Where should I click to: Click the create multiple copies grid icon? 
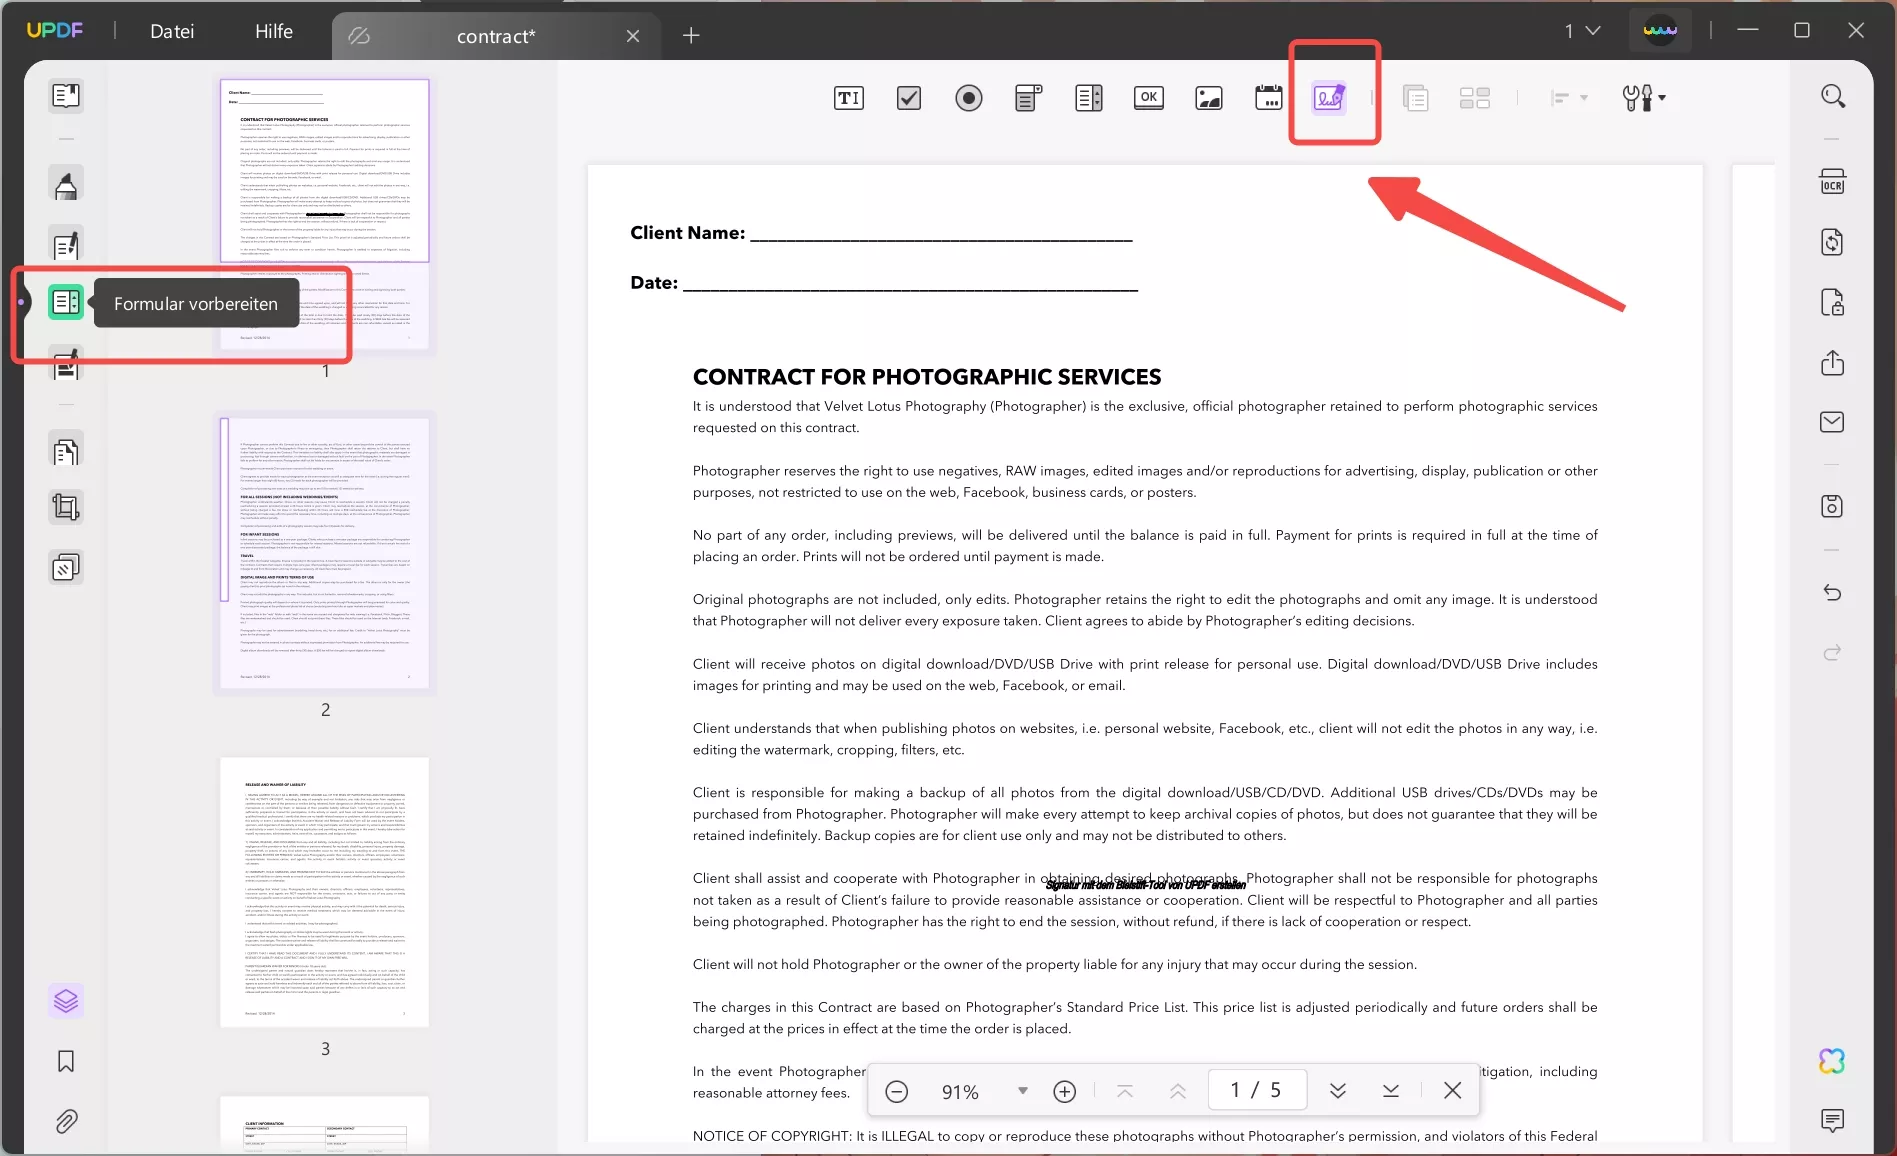point(1475,98)
